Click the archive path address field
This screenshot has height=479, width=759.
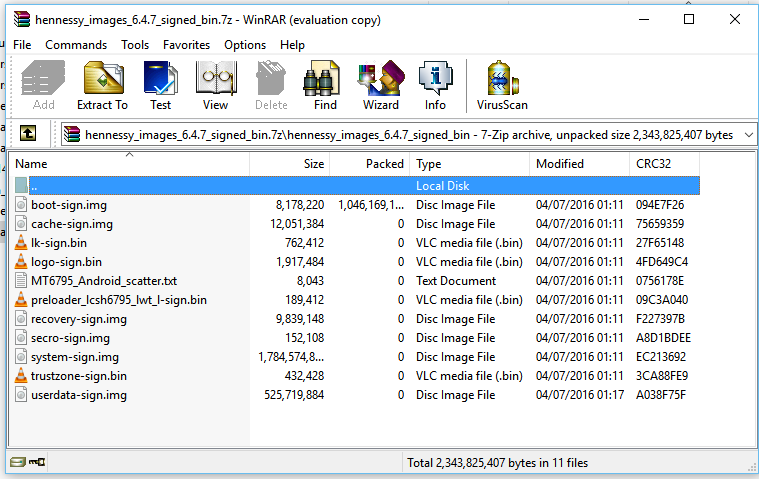pos(408,135)
